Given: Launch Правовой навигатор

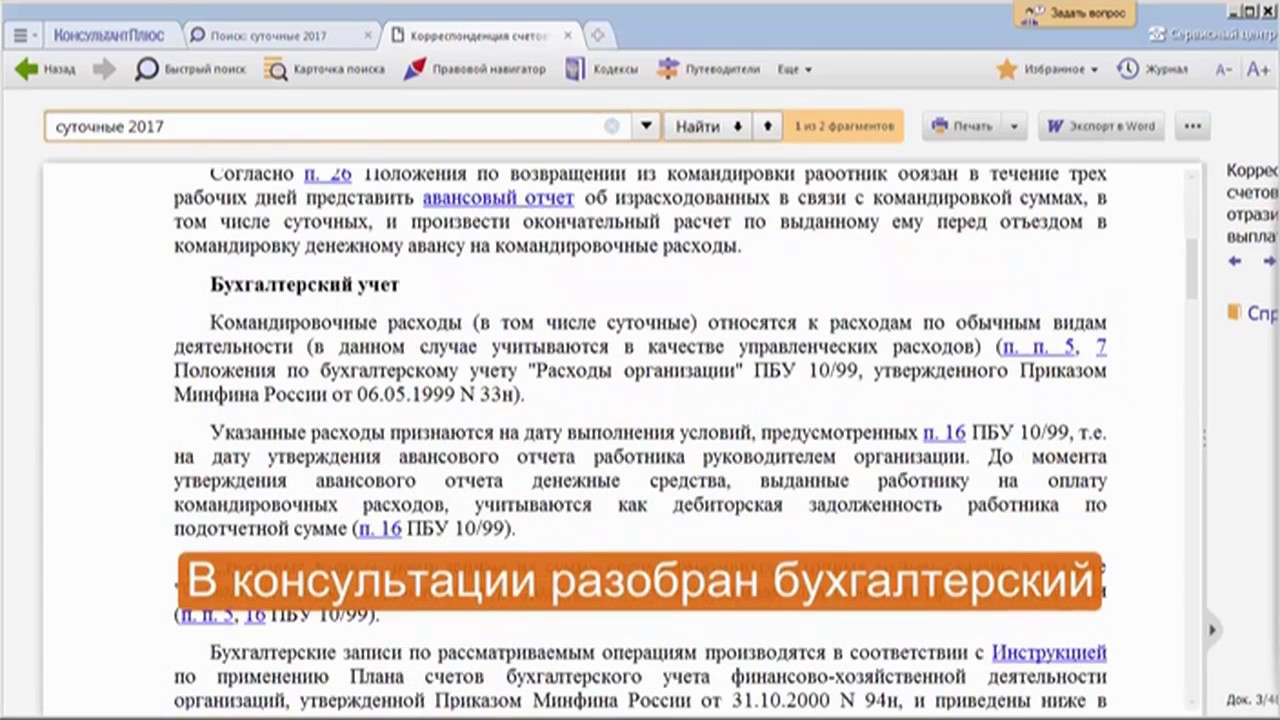Looking at the screenshot, I should 474,69.
